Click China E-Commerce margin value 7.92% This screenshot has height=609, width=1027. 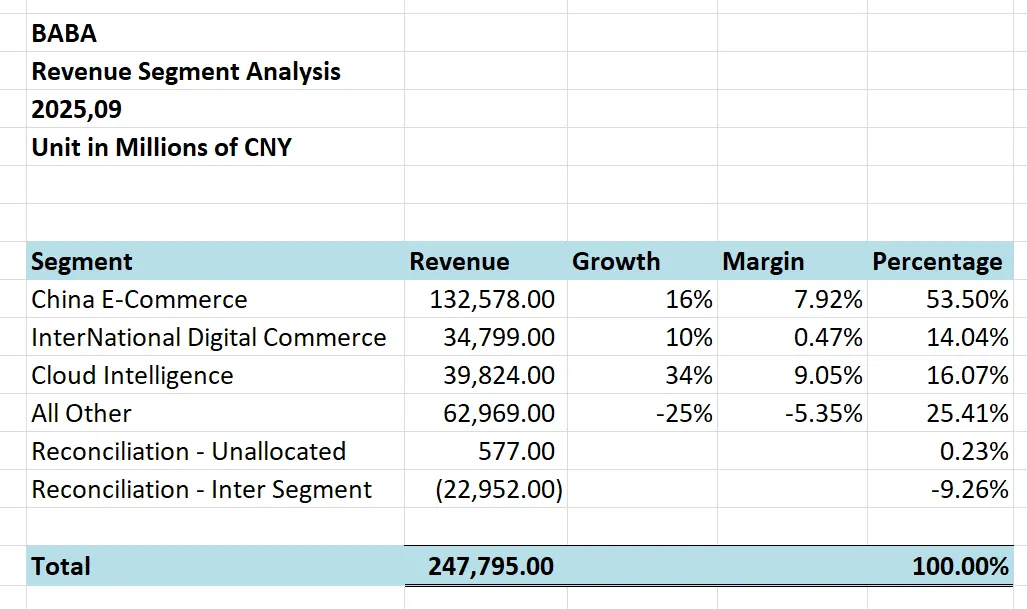coord(828,300)
